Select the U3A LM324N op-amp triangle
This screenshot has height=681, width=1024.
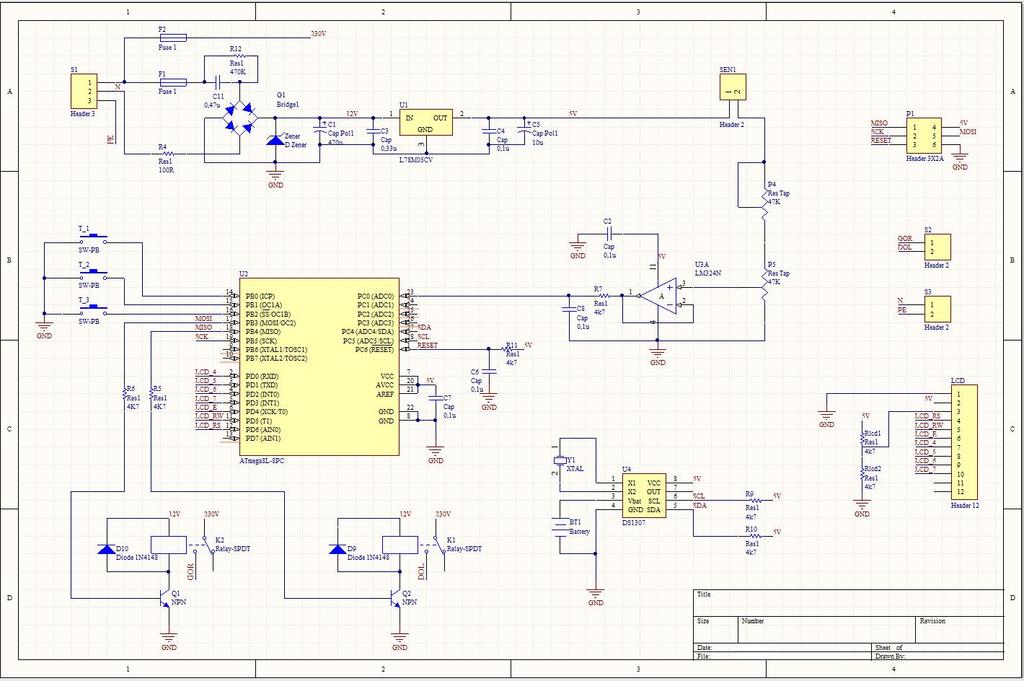click(658, 296)
